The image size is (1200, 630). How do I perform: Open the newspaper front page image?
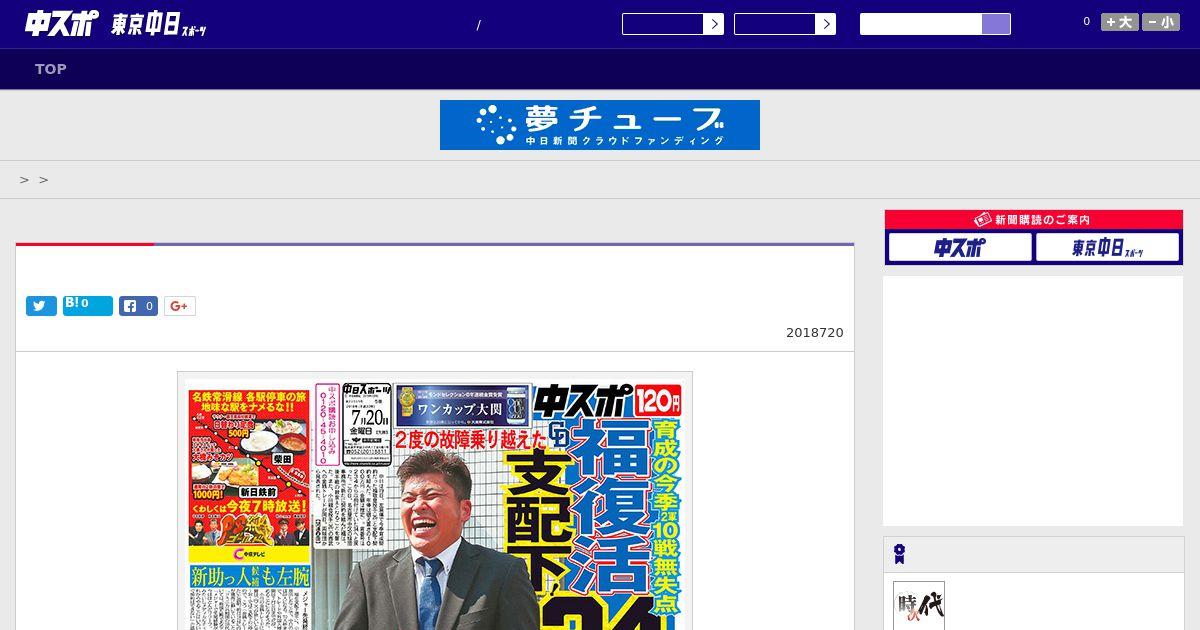pyautogui.click(x=435, y=501)
